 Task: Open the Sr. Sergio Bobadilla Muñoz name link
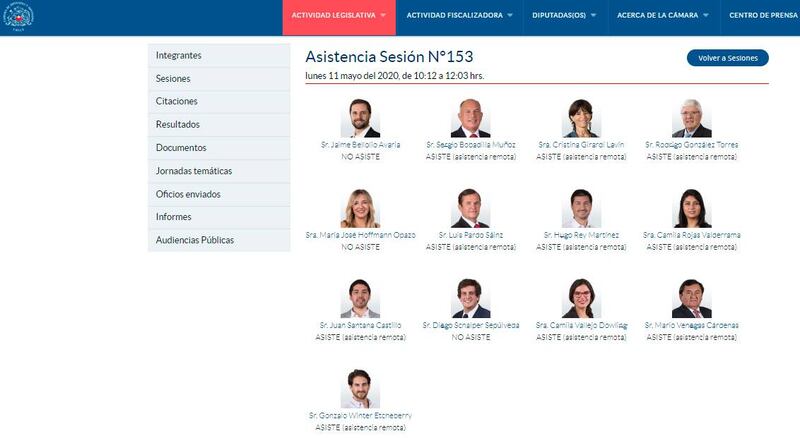click(470, 145)
